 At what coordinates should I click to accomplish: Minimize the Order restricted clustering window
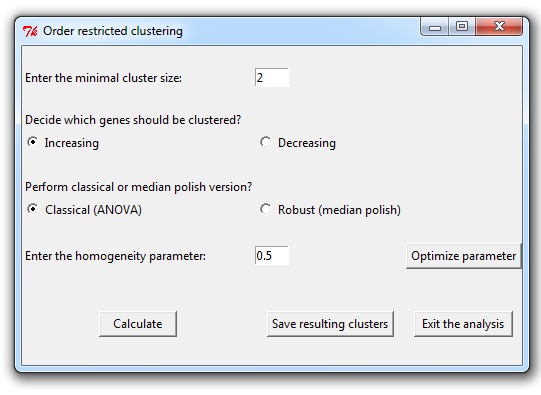click(x=435, y=27)
